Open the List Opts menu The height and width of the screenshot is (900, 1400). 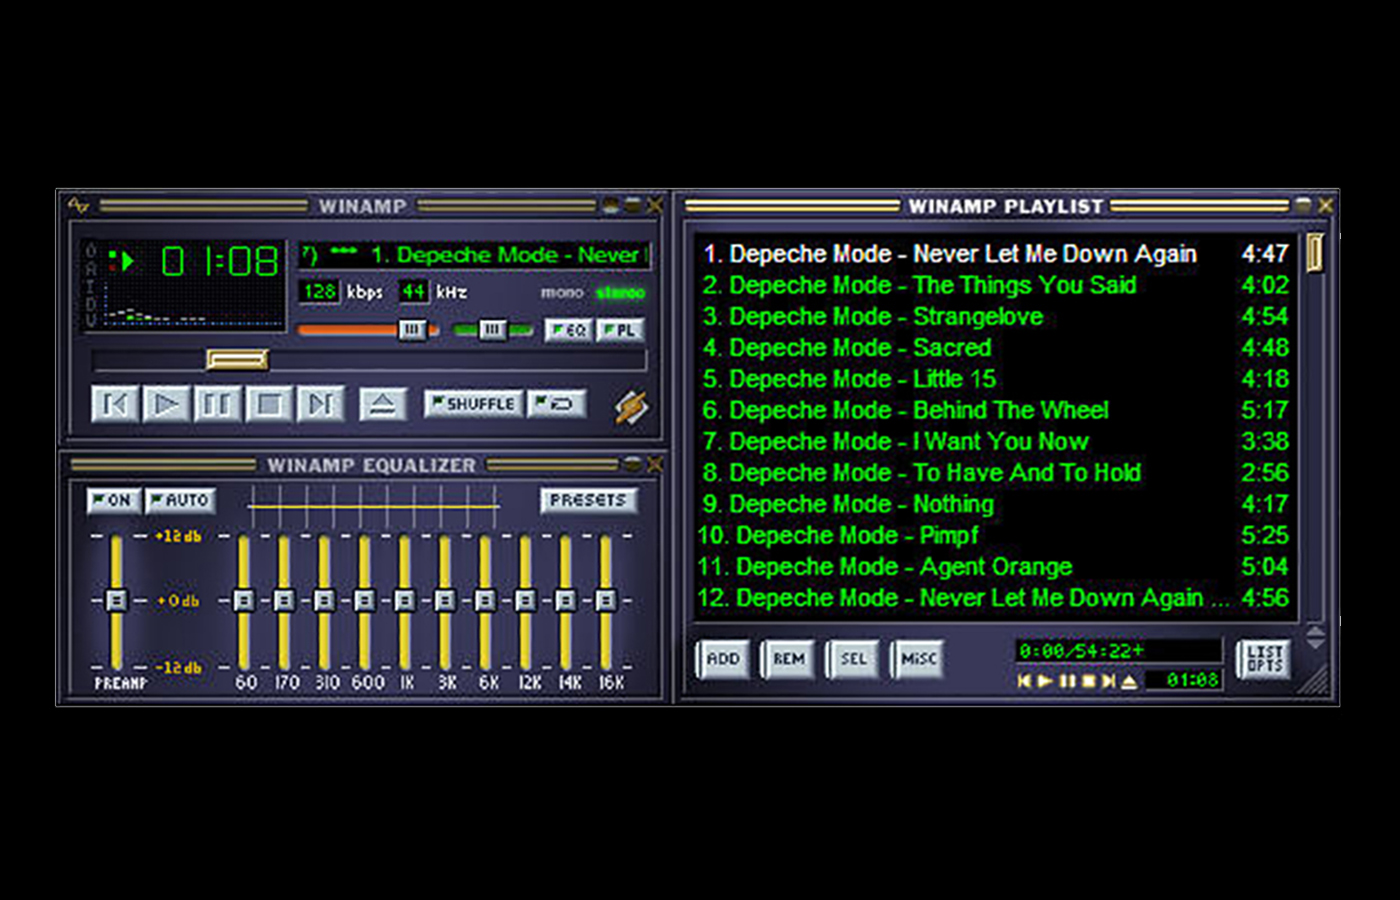coord(1264,659)
